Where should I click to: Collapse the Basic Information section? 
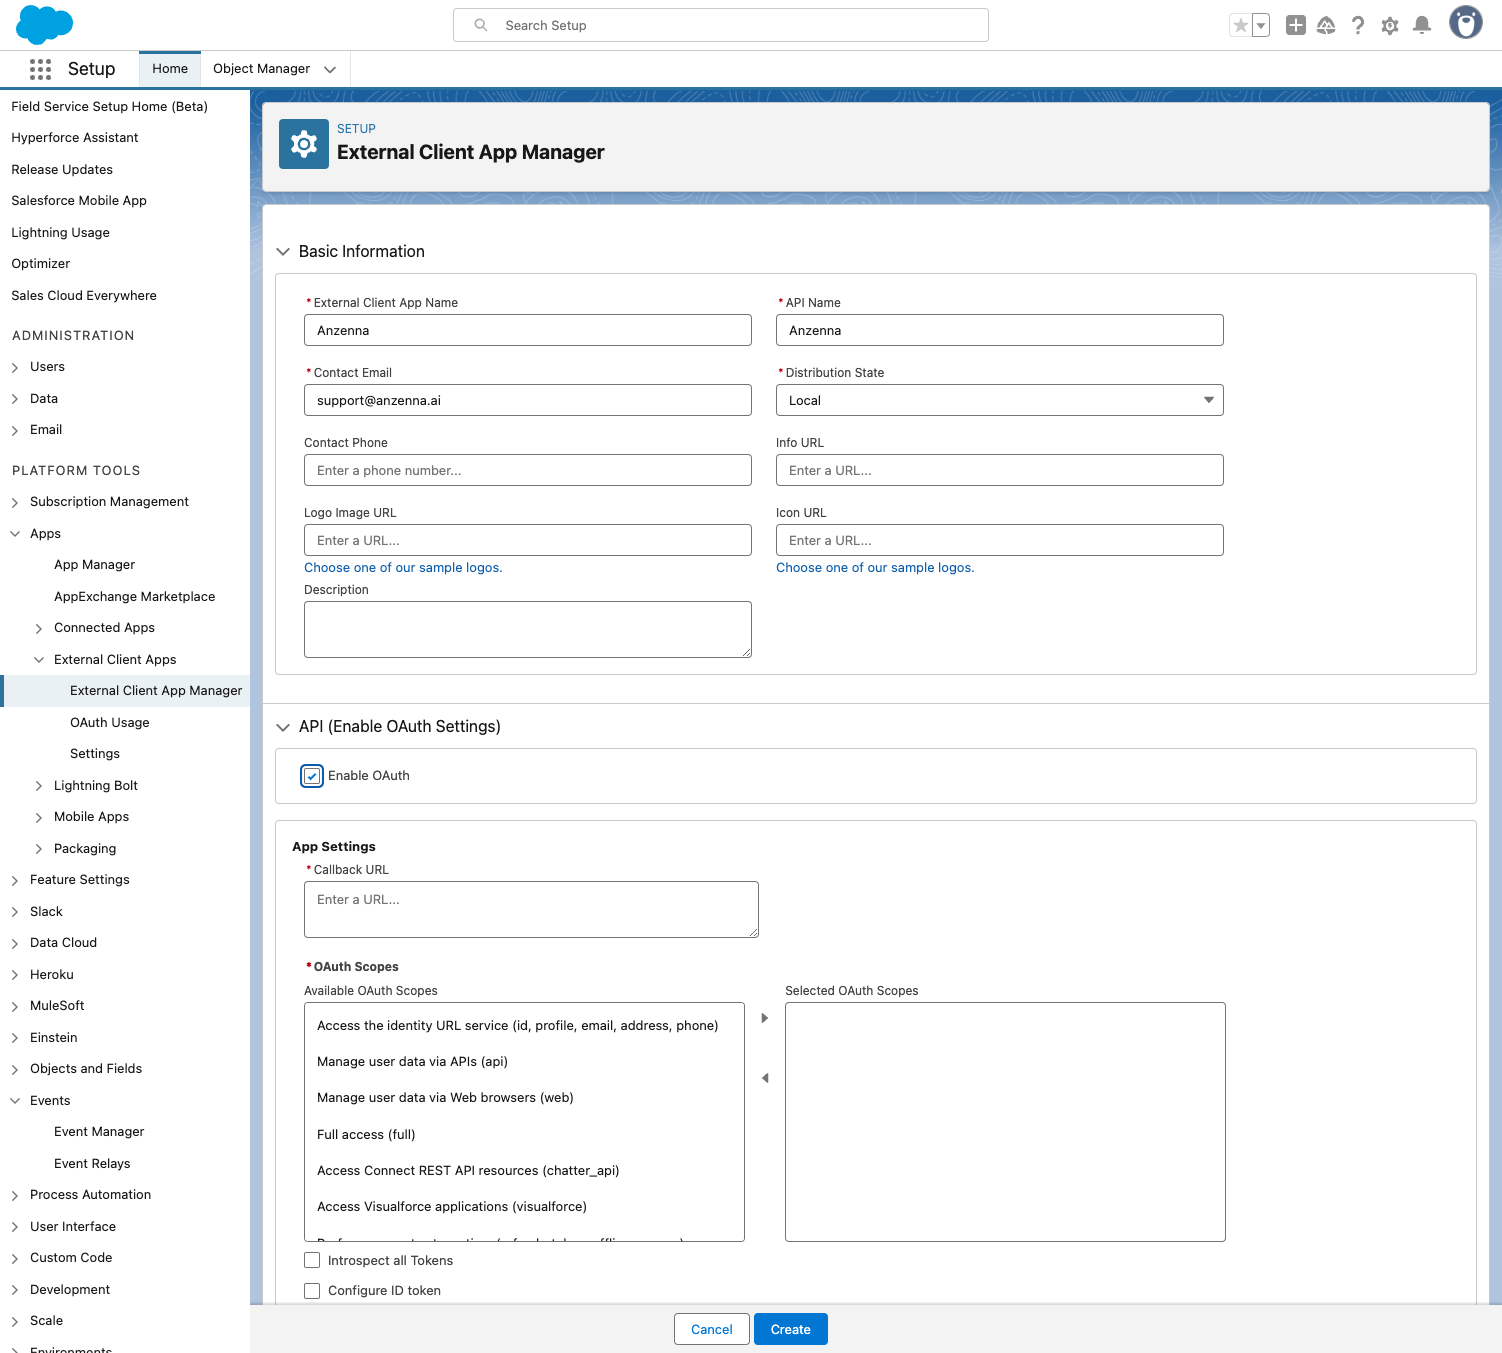pyautogui.click(x=283, y=252)
